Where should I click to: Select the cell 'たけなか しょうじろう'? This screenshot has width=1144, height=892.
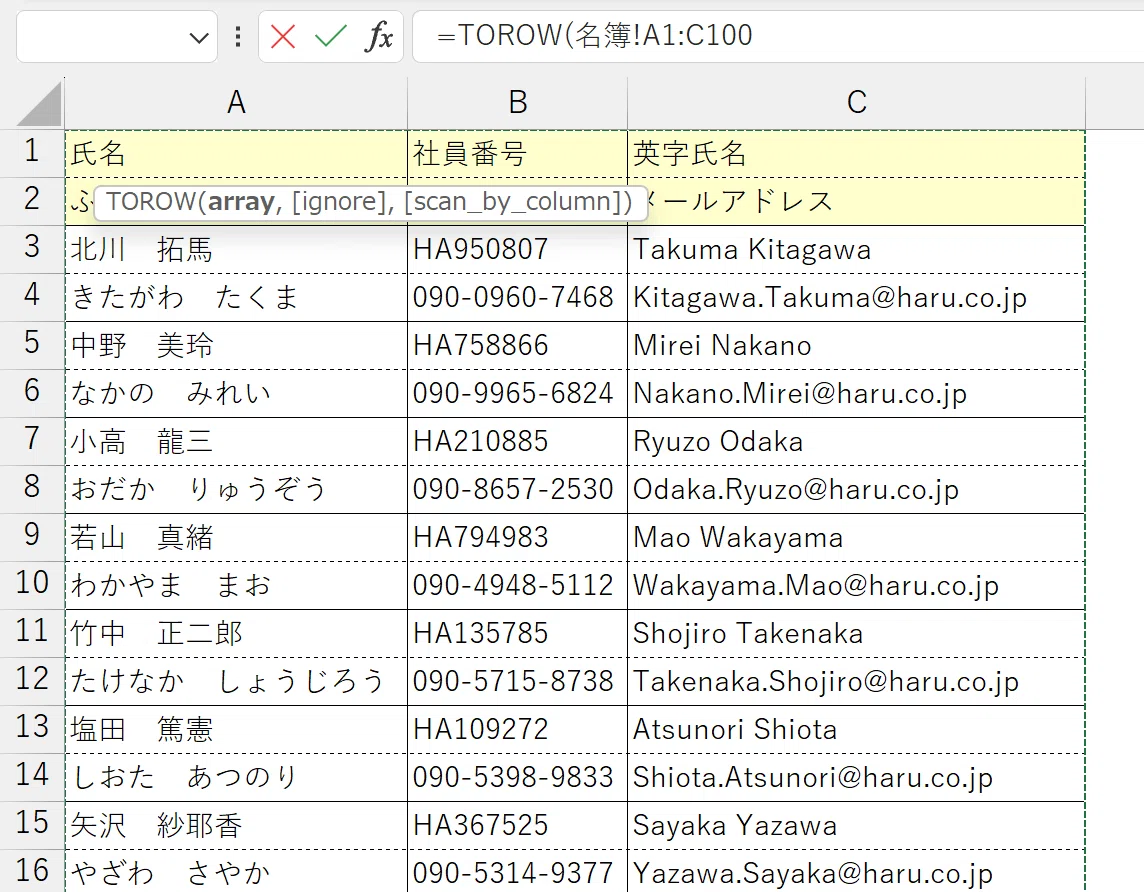(x=236, y=681)
